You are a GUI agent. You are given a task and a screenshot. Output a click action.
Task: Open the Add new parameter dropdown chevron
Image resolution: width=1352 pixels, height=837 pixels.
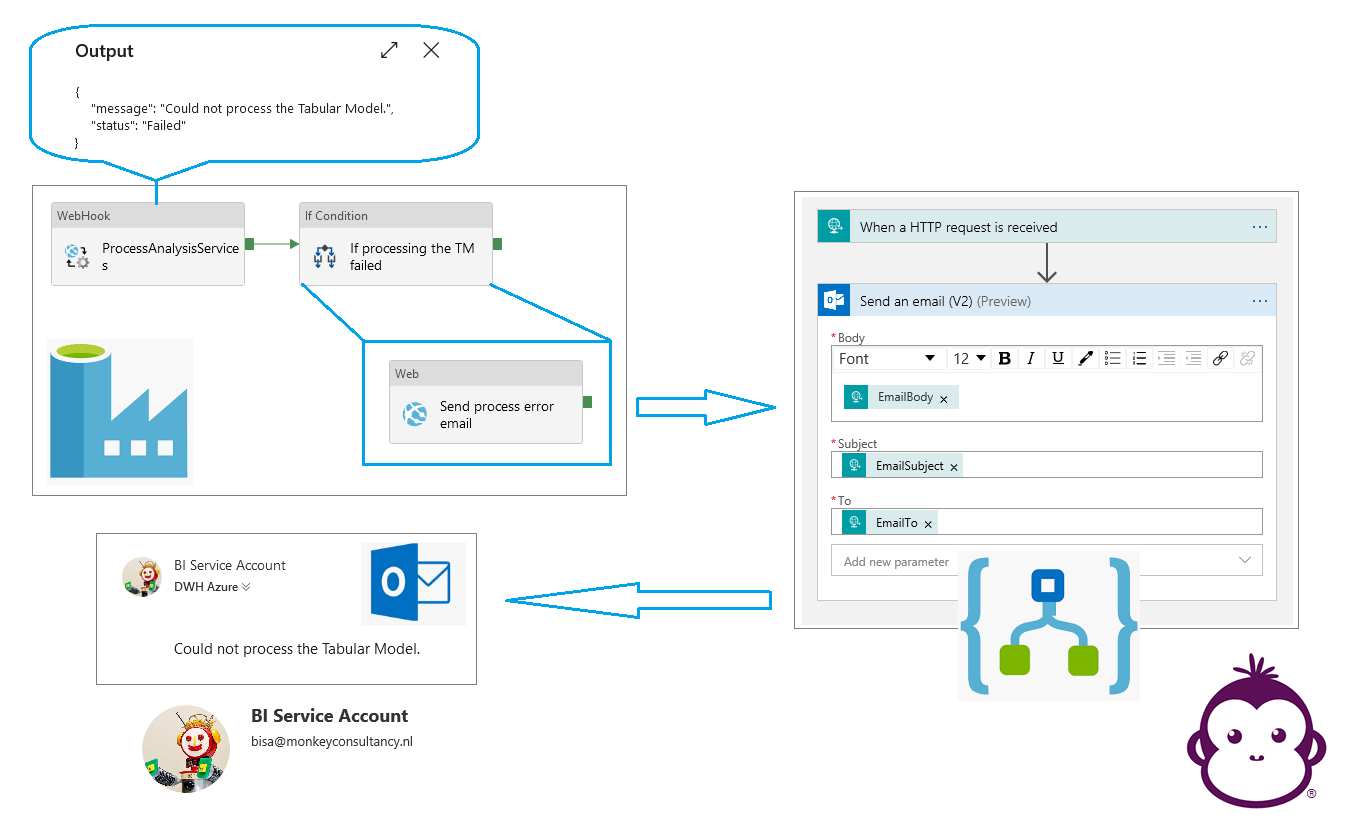click(x=1245, y=560)
